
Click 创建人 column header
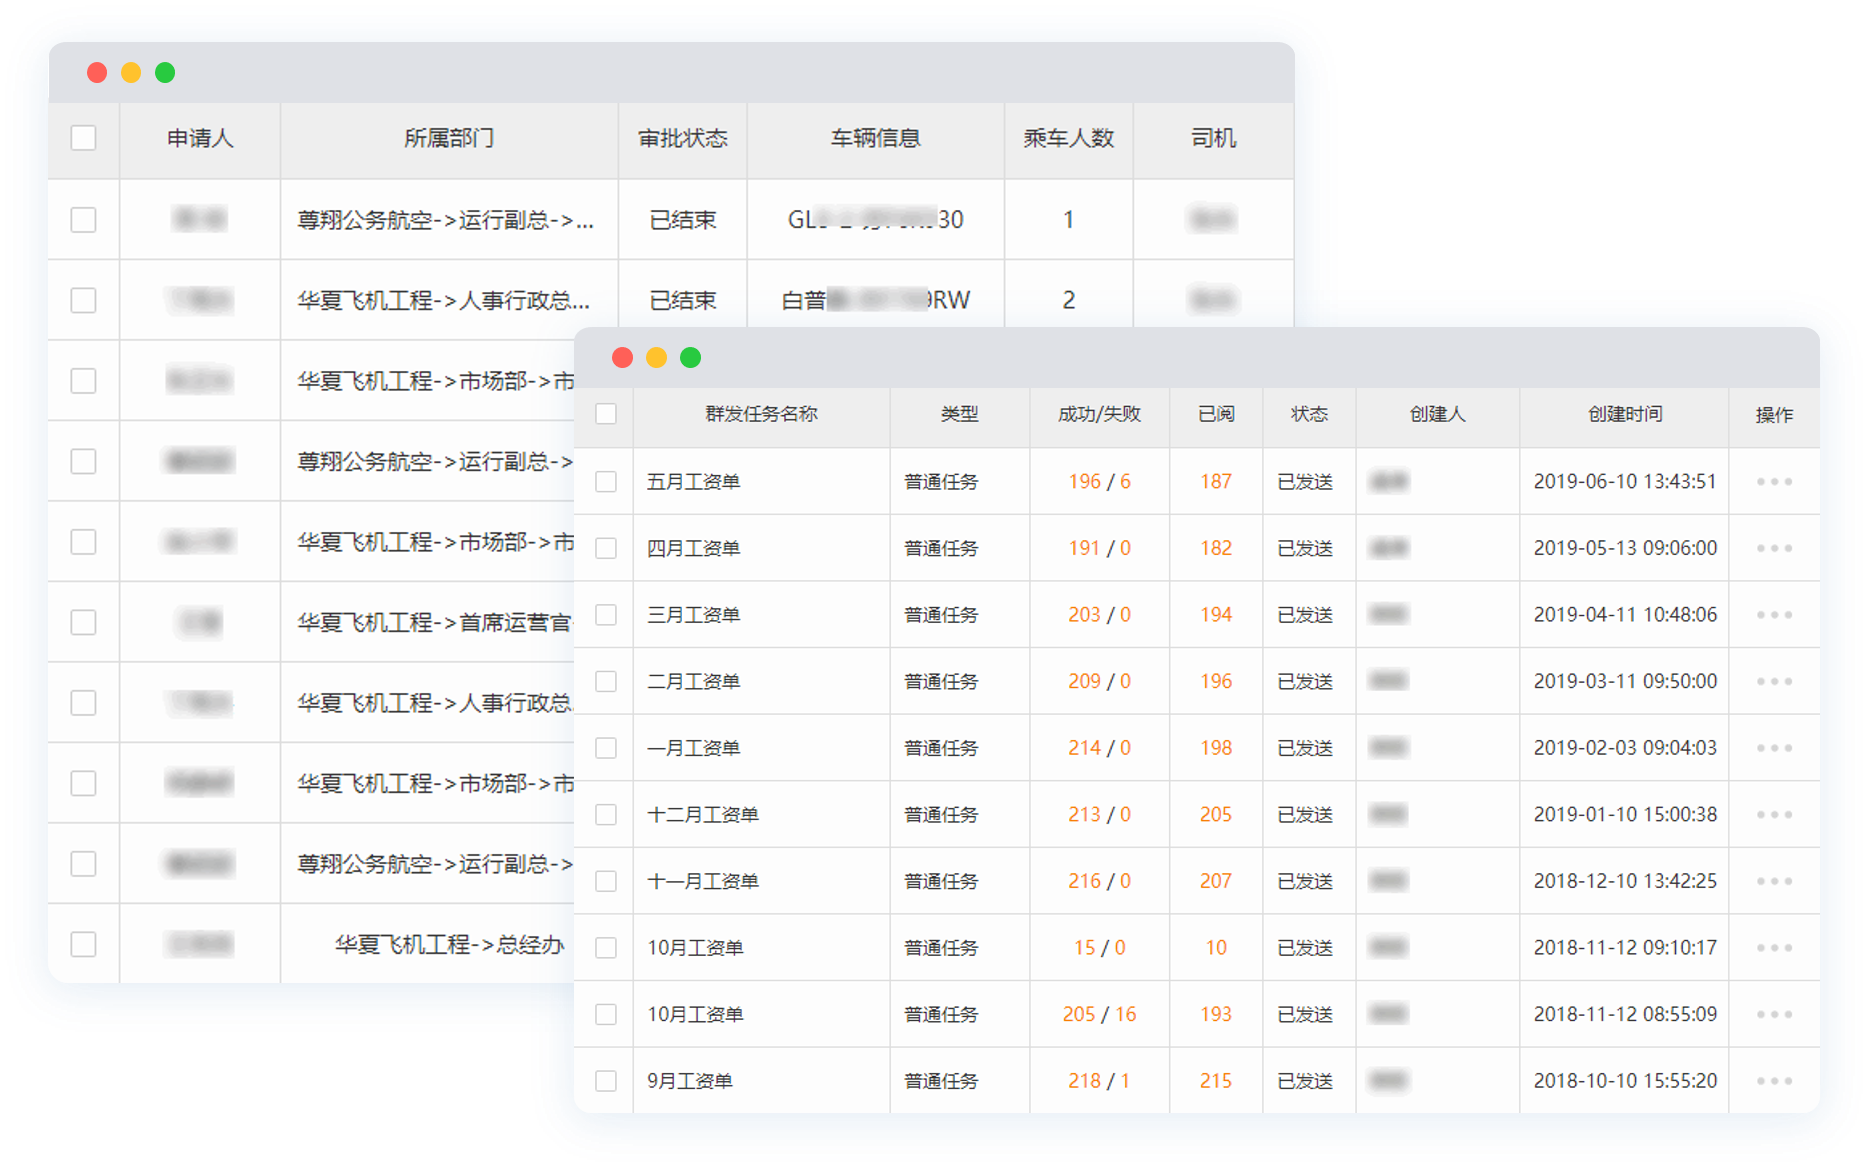(1437, 414)
